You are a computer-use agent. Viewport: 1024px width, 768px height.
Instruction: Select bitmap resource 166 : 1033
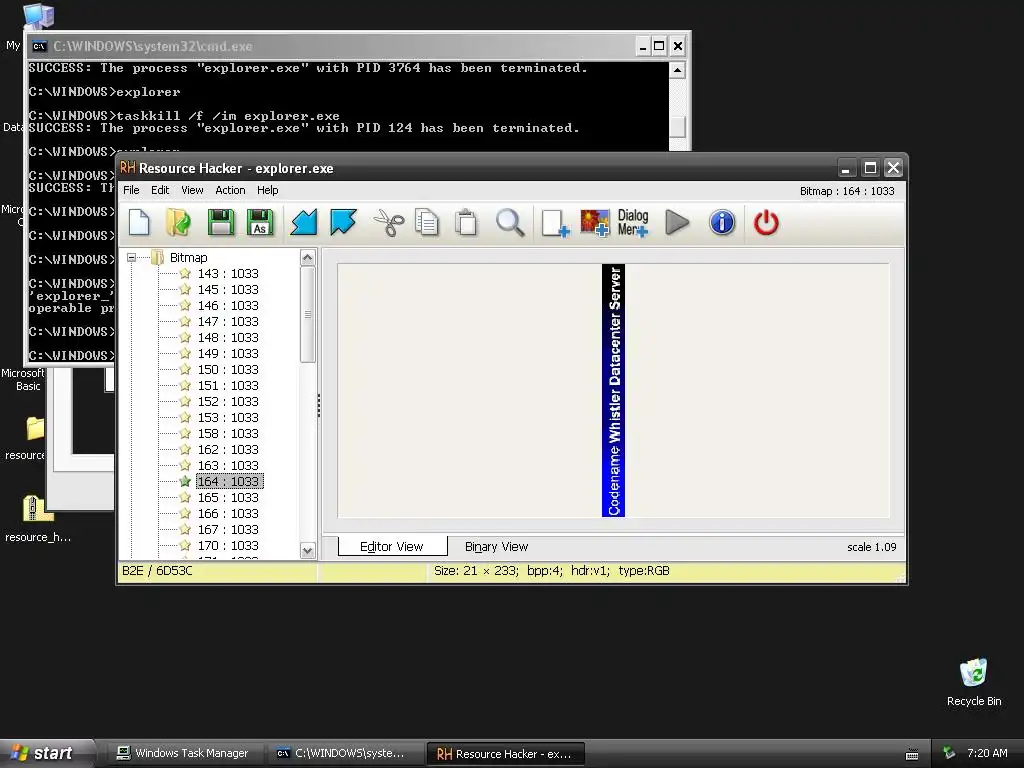pos(228,513)
